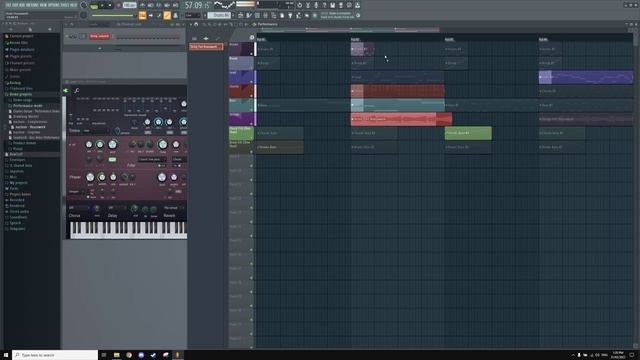Image resolution: width=640 pixels, height=360 pixels.
Task: Open the pattern selector dropdown
Action: [220, 15]
